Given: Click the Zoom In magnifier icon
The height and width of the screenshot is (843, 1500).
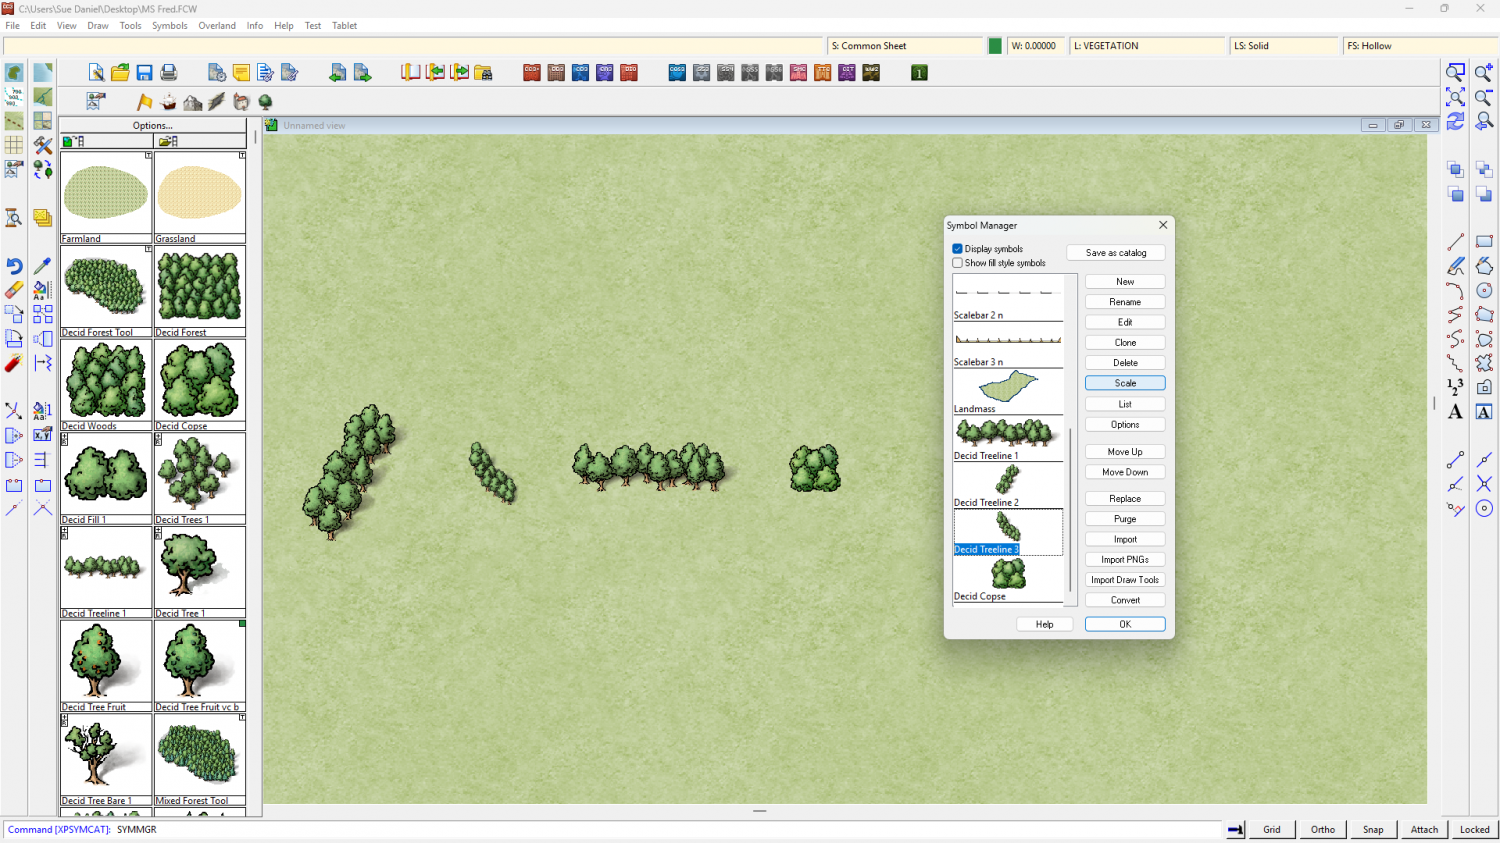Looking at the screenshot, I should coord(1484,73).
